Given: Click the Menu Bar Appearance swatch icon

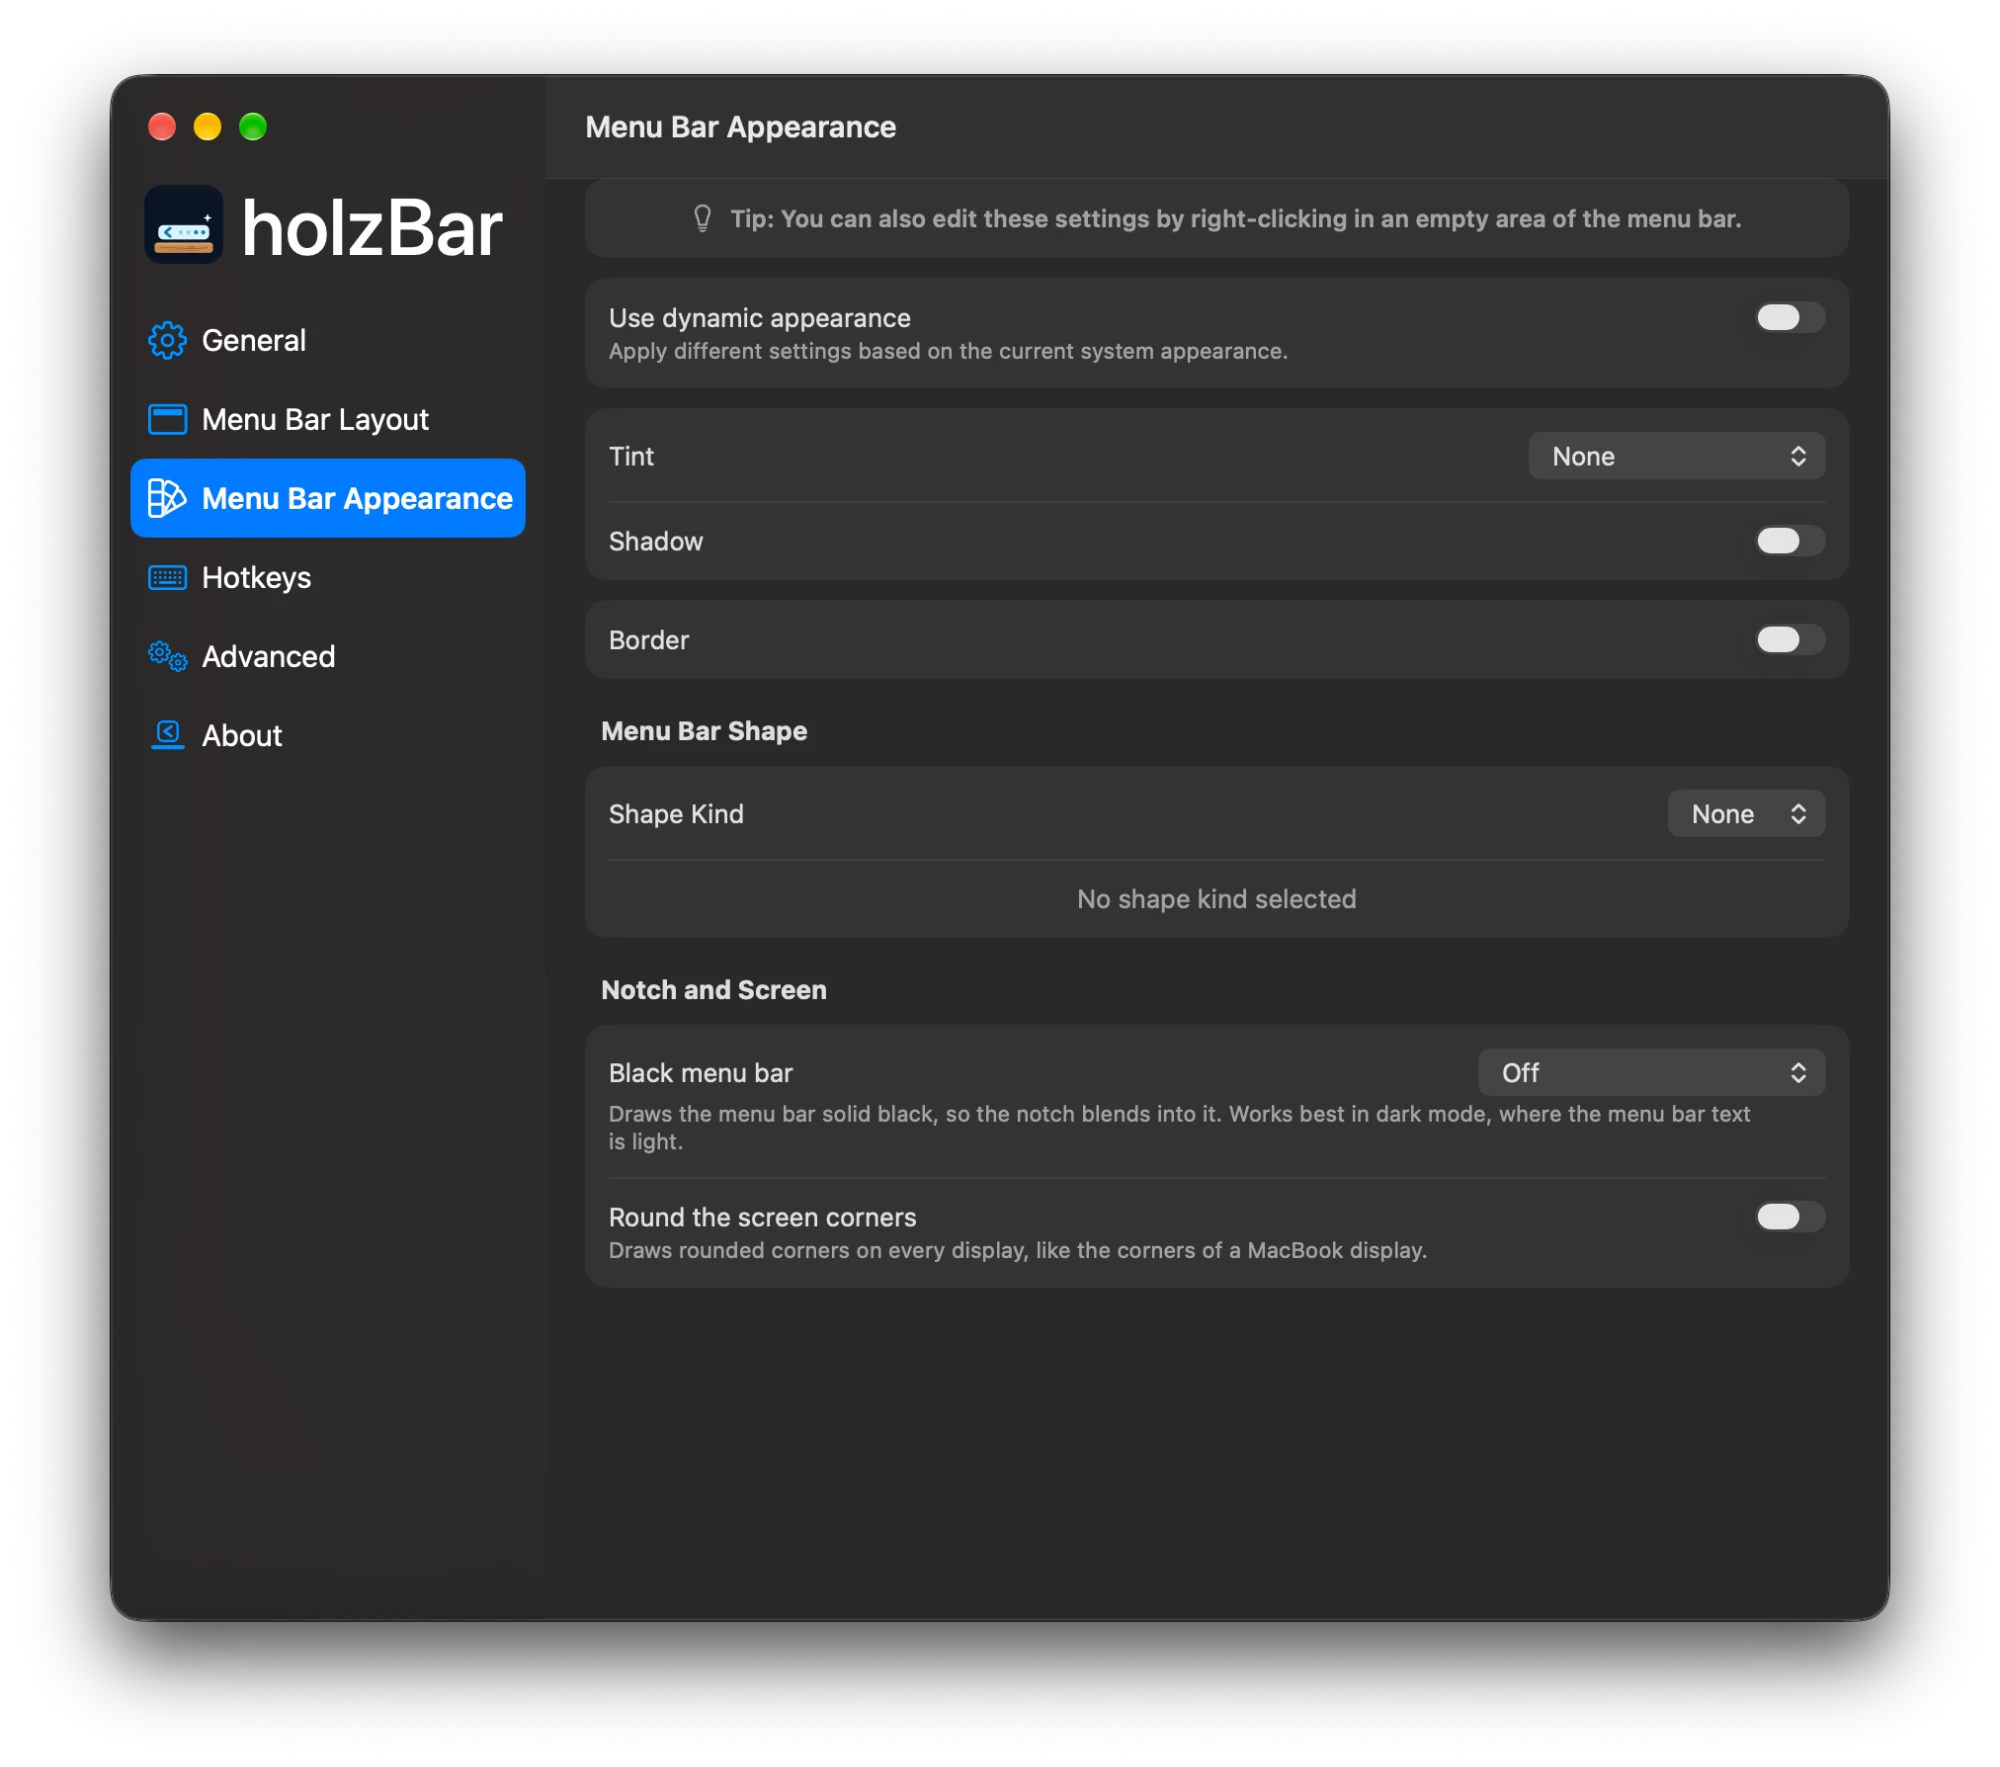Looking at the screenshot, I should coord(167,498).
